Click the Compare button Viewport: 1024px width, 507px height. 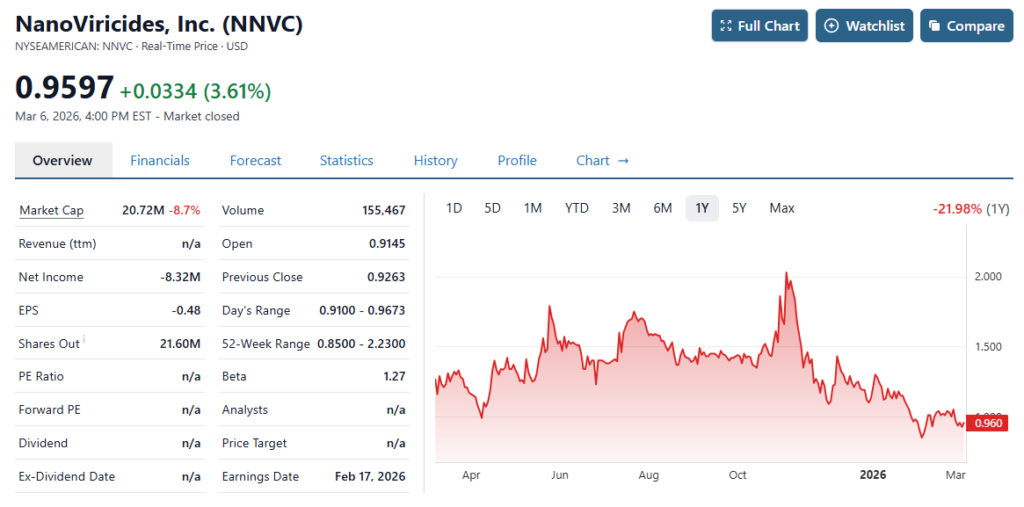[964, 26]
